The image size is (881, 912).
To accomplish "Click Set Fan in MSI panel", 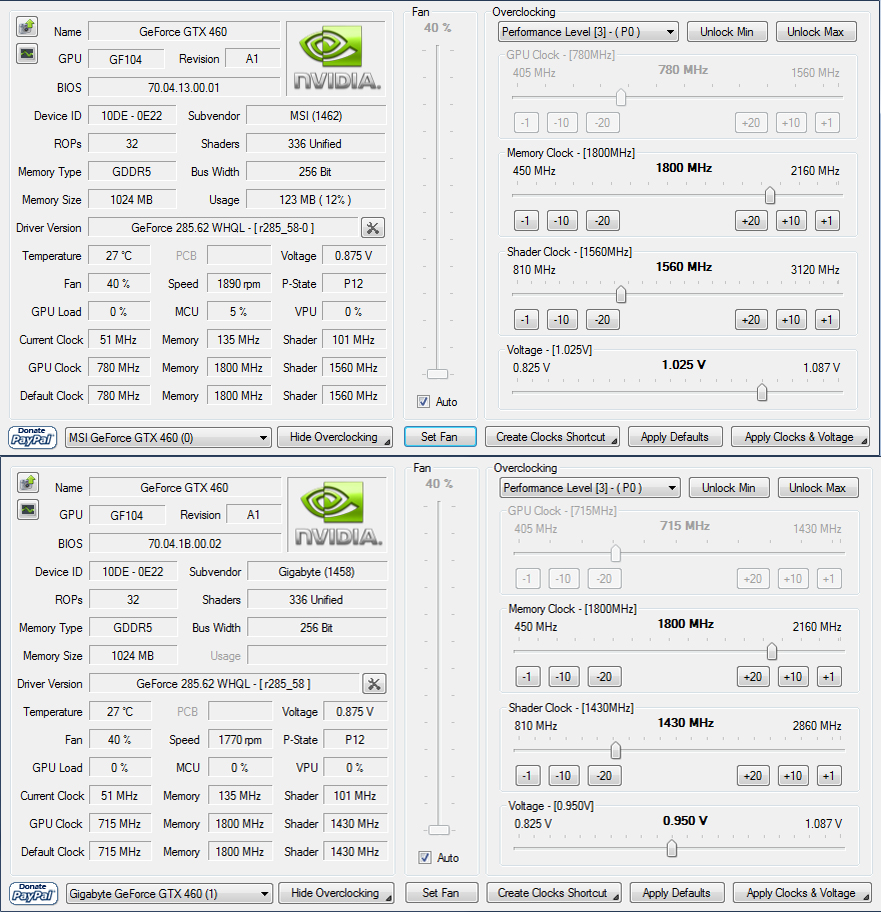I will tap(440, 437).
